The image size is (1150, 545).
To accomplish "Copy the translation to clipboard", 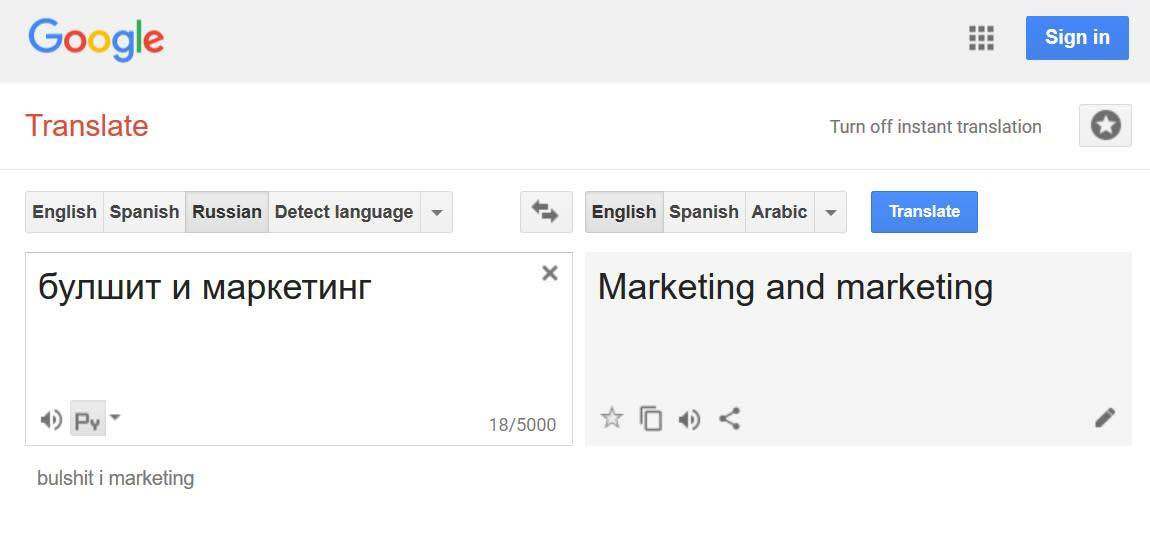I will click(x=651, y=419).
